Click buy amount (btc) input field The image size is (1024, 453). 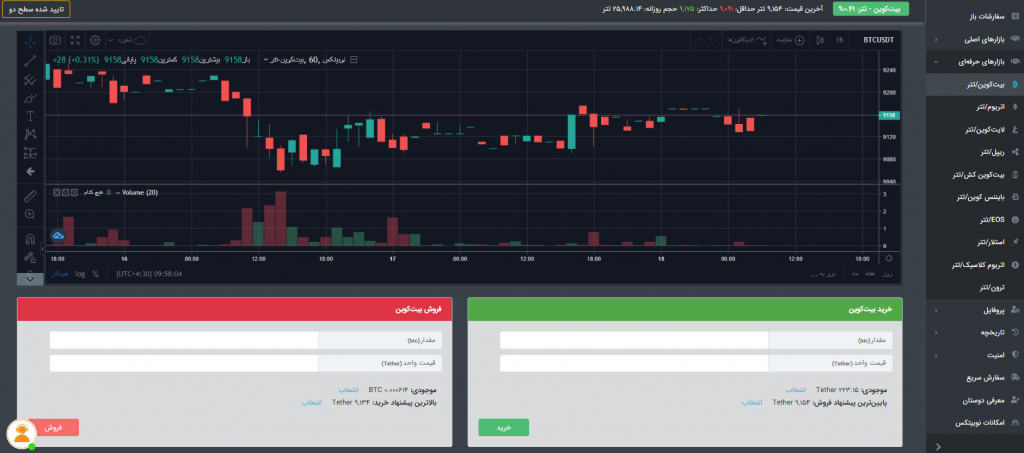tap(634, 341)
